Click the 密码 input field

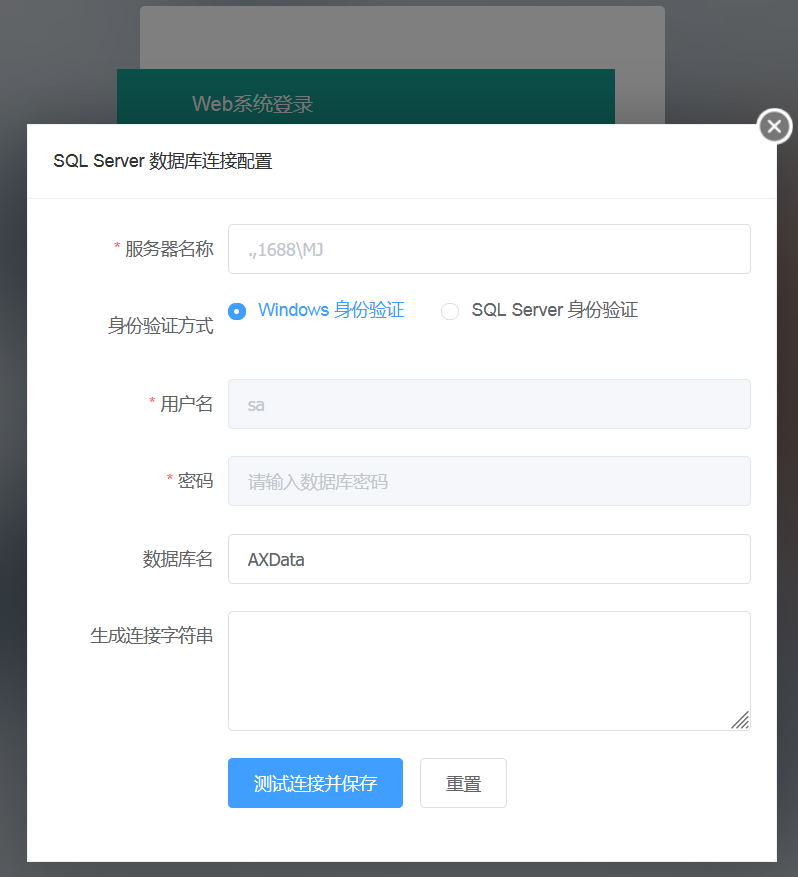[489, 481]
